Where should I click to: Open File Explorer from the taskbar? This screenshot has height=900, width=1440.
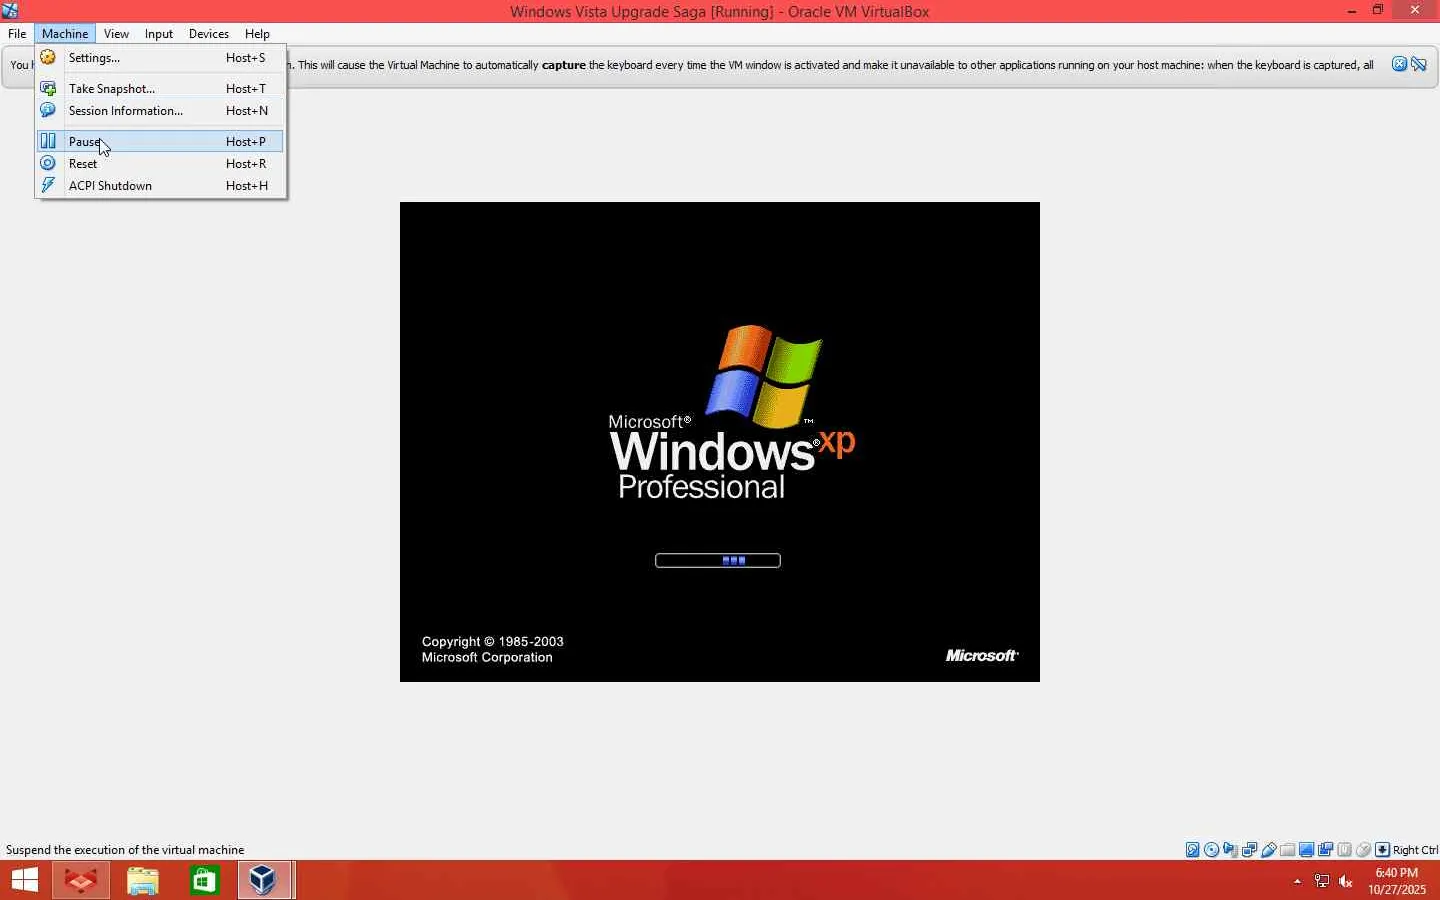tap(143, 880)
